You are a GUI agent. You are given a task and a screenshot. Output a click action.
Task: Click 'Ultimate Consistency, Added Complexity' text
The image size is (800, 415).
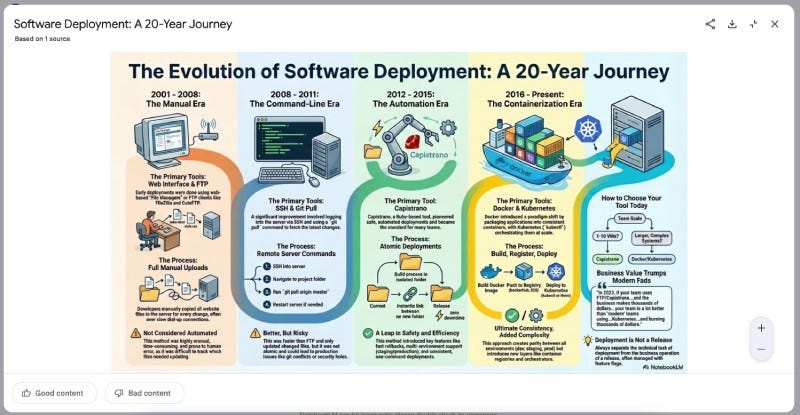pos(524,332)
